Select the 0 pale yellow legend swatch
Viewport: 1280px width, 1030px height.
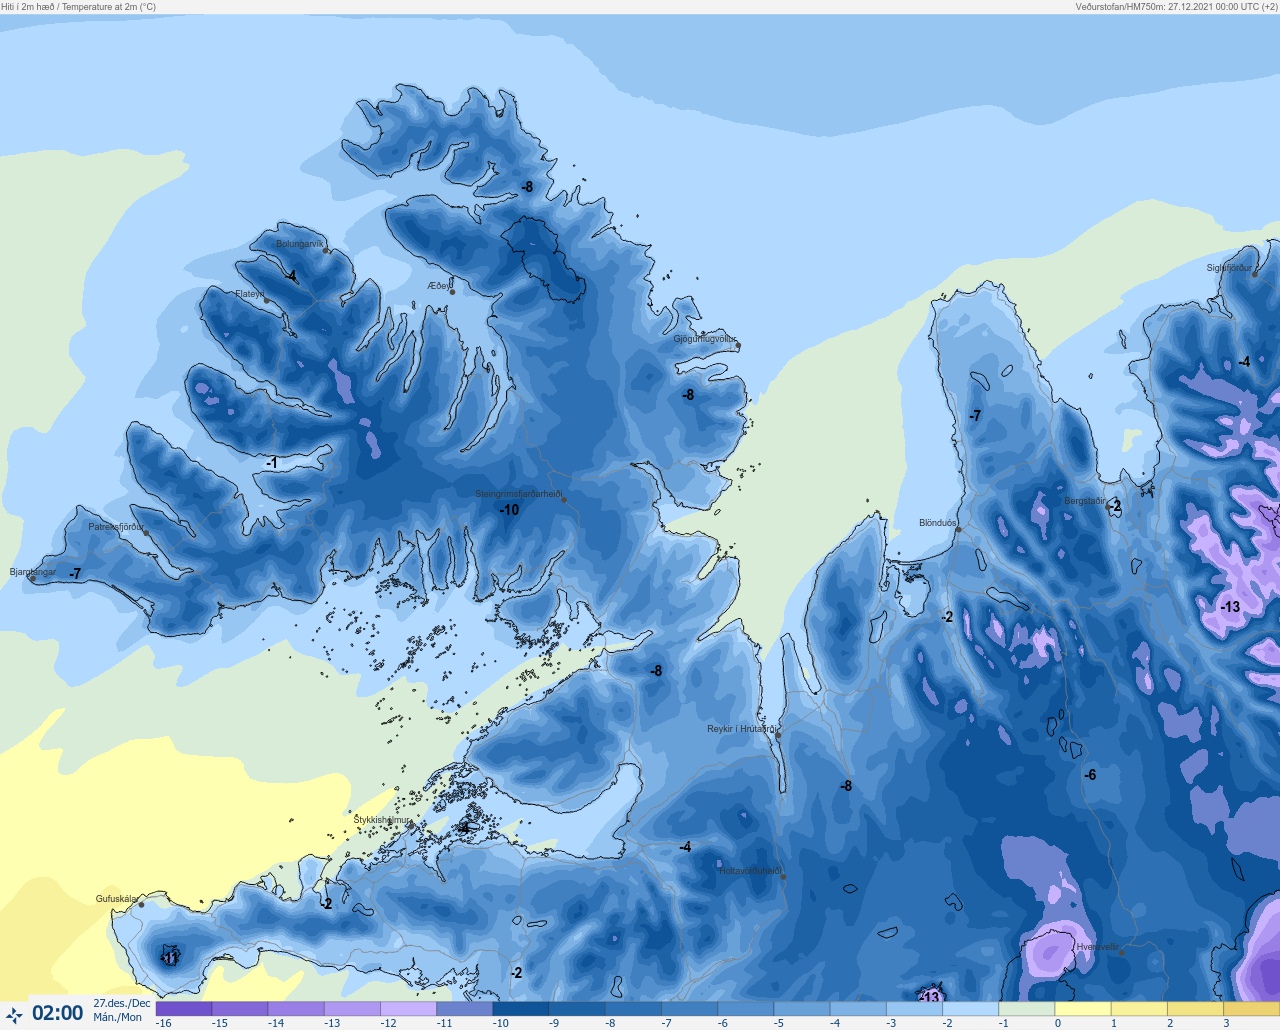coord(1082,1009)
